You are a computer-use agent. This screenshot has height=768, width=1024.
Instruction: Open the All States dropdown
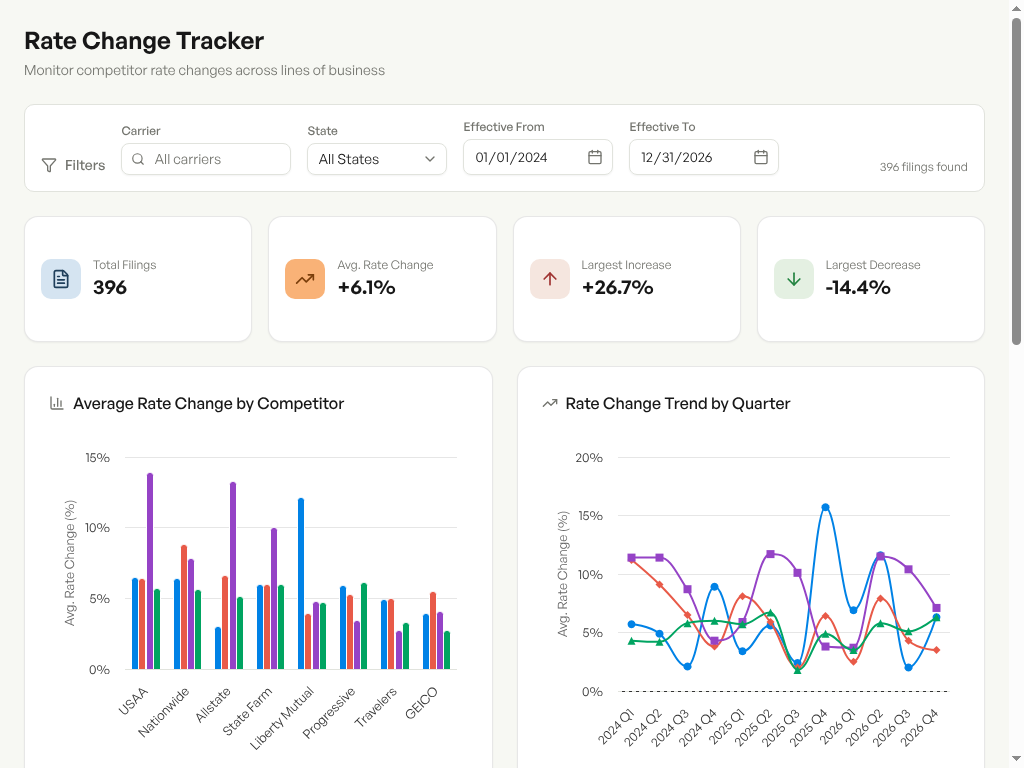[x=377, y=159]
